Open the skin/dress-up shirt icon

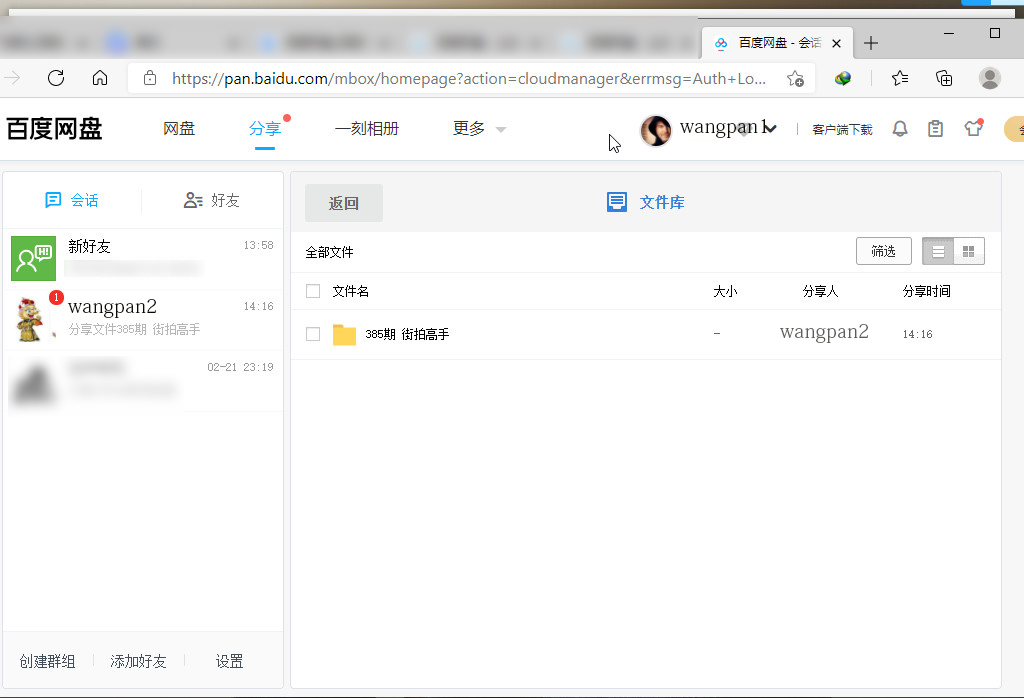click(972, 129)
